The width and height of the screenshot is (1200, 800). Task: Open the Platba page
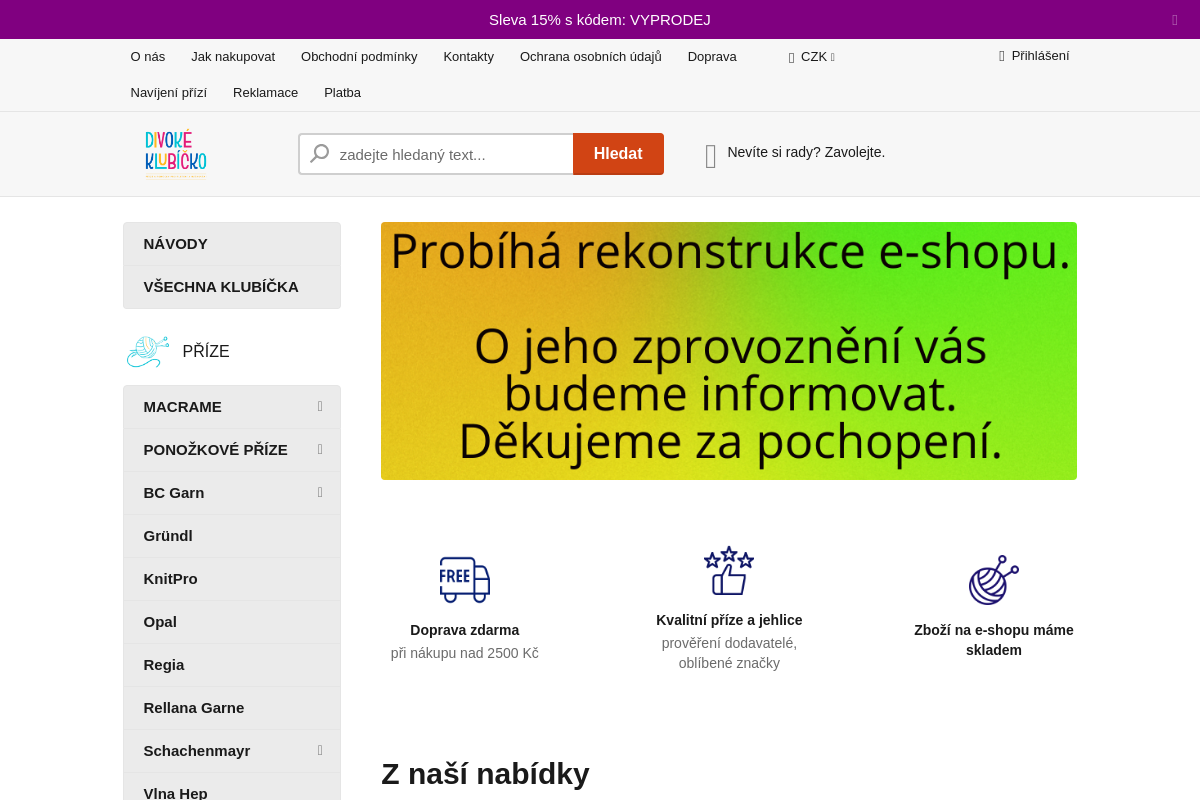tap(342, 93)
